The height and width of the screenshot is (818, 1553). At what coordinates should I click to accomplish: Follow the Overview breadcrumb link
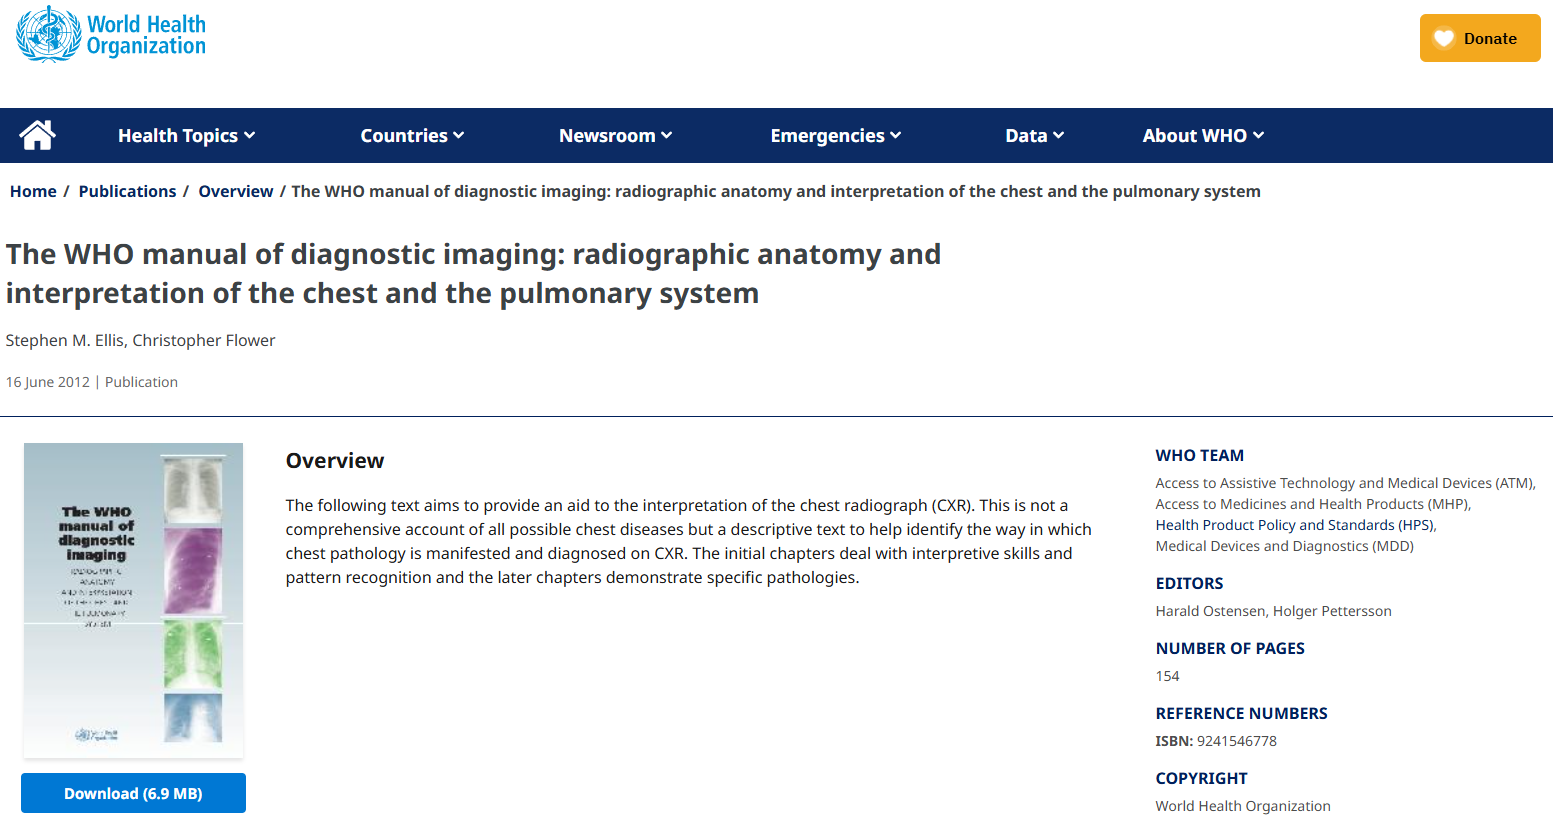pos(235,191)
